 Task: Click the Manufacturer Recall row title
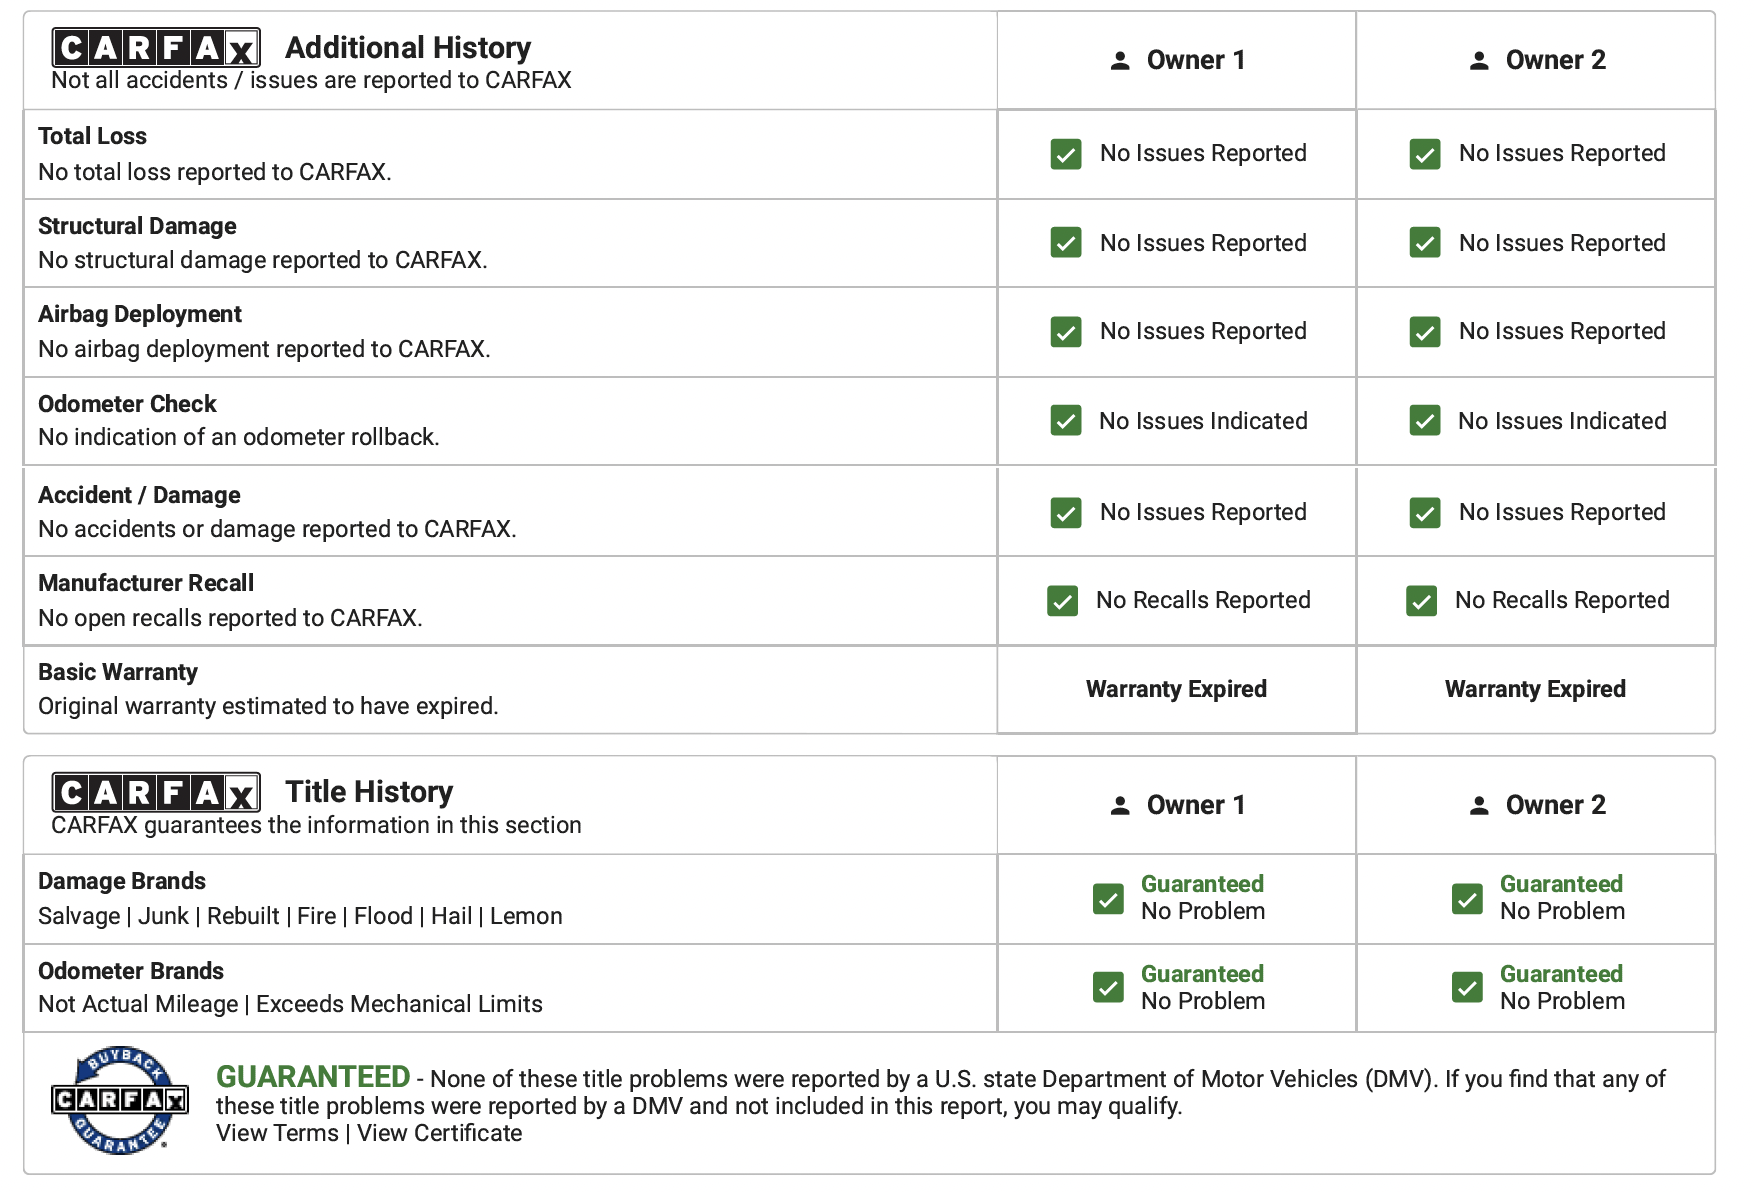coord(146,583)
